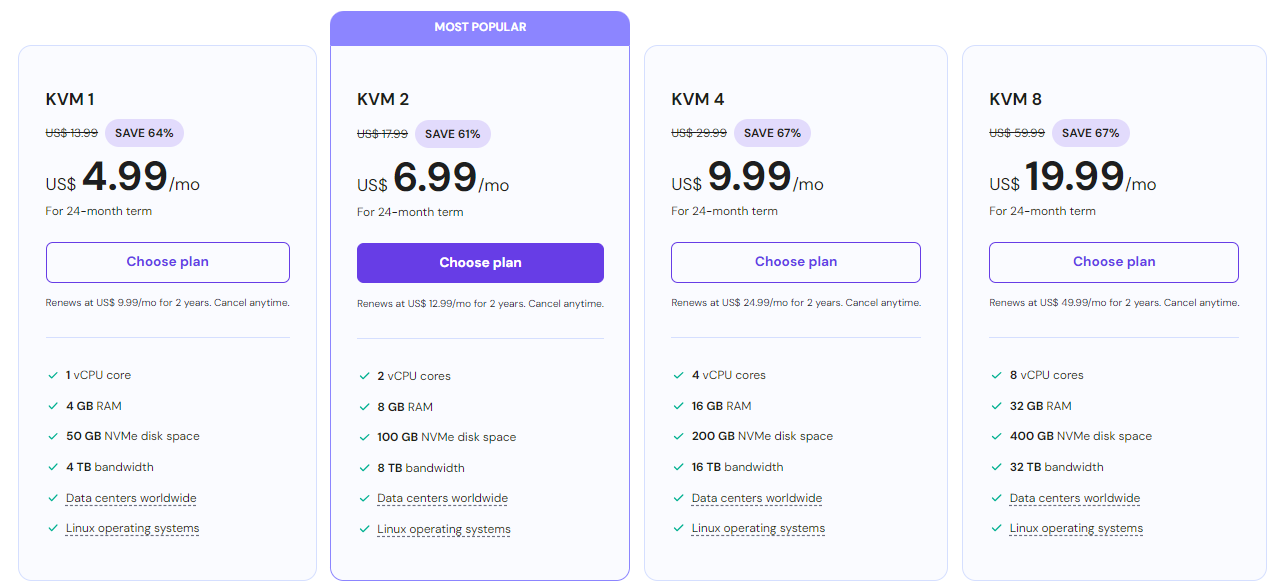
Task: Click Data centers worldwide under KVM 4
Action: [x=757, y=498]
